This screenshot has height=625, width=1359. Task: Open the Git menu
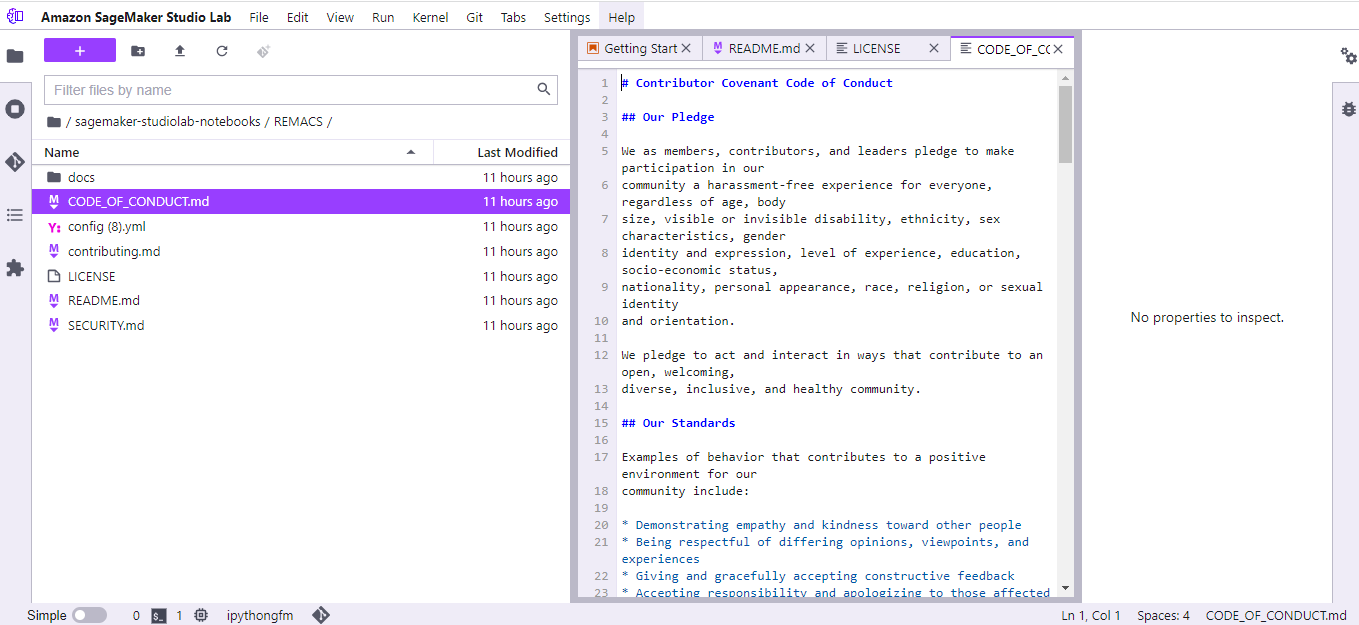click(475, 17)
